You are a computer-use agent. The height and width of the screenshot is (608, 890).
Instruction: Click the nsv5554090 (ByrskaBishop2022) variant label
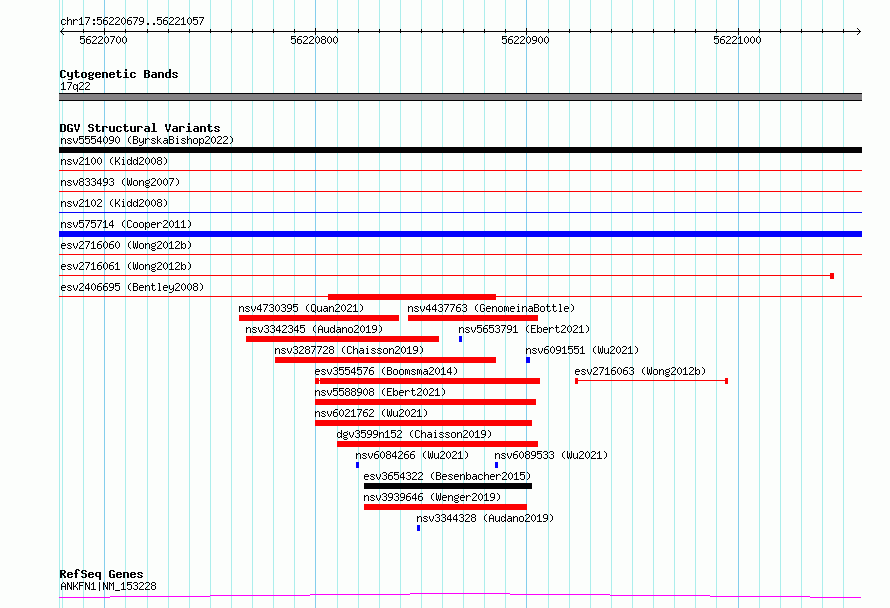147,140
